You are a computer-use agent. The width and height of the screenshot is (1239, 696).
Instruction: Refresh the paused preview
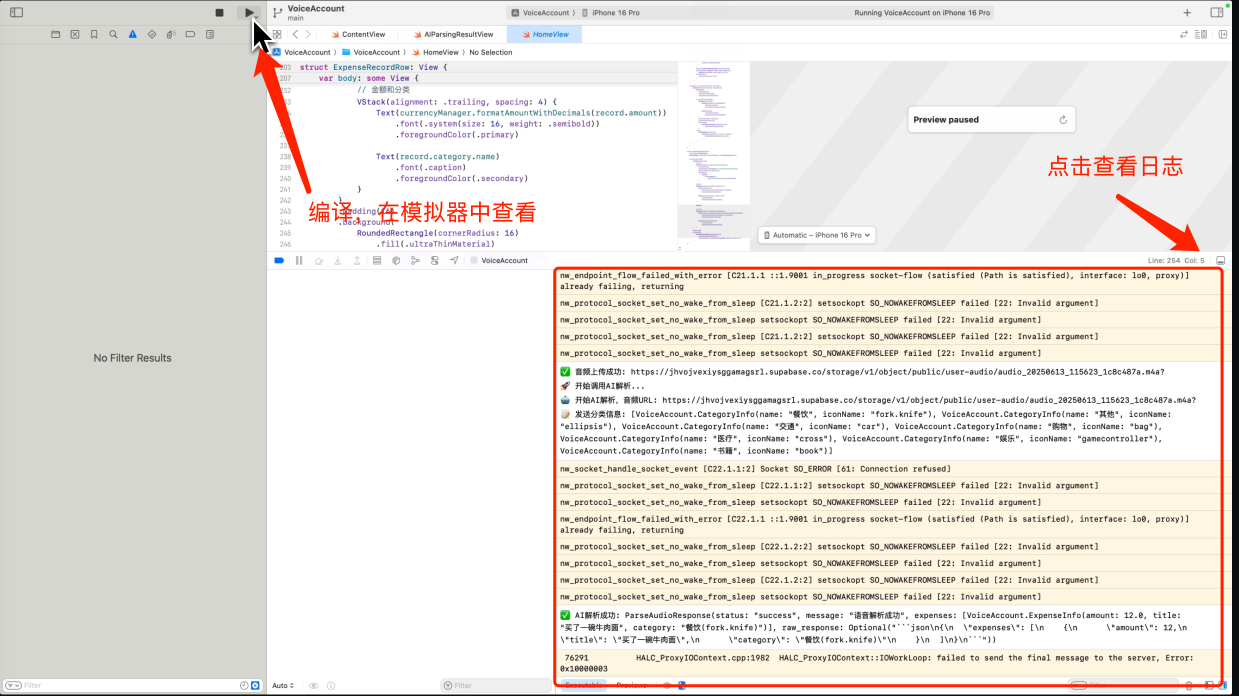(x=1062, y=120)
